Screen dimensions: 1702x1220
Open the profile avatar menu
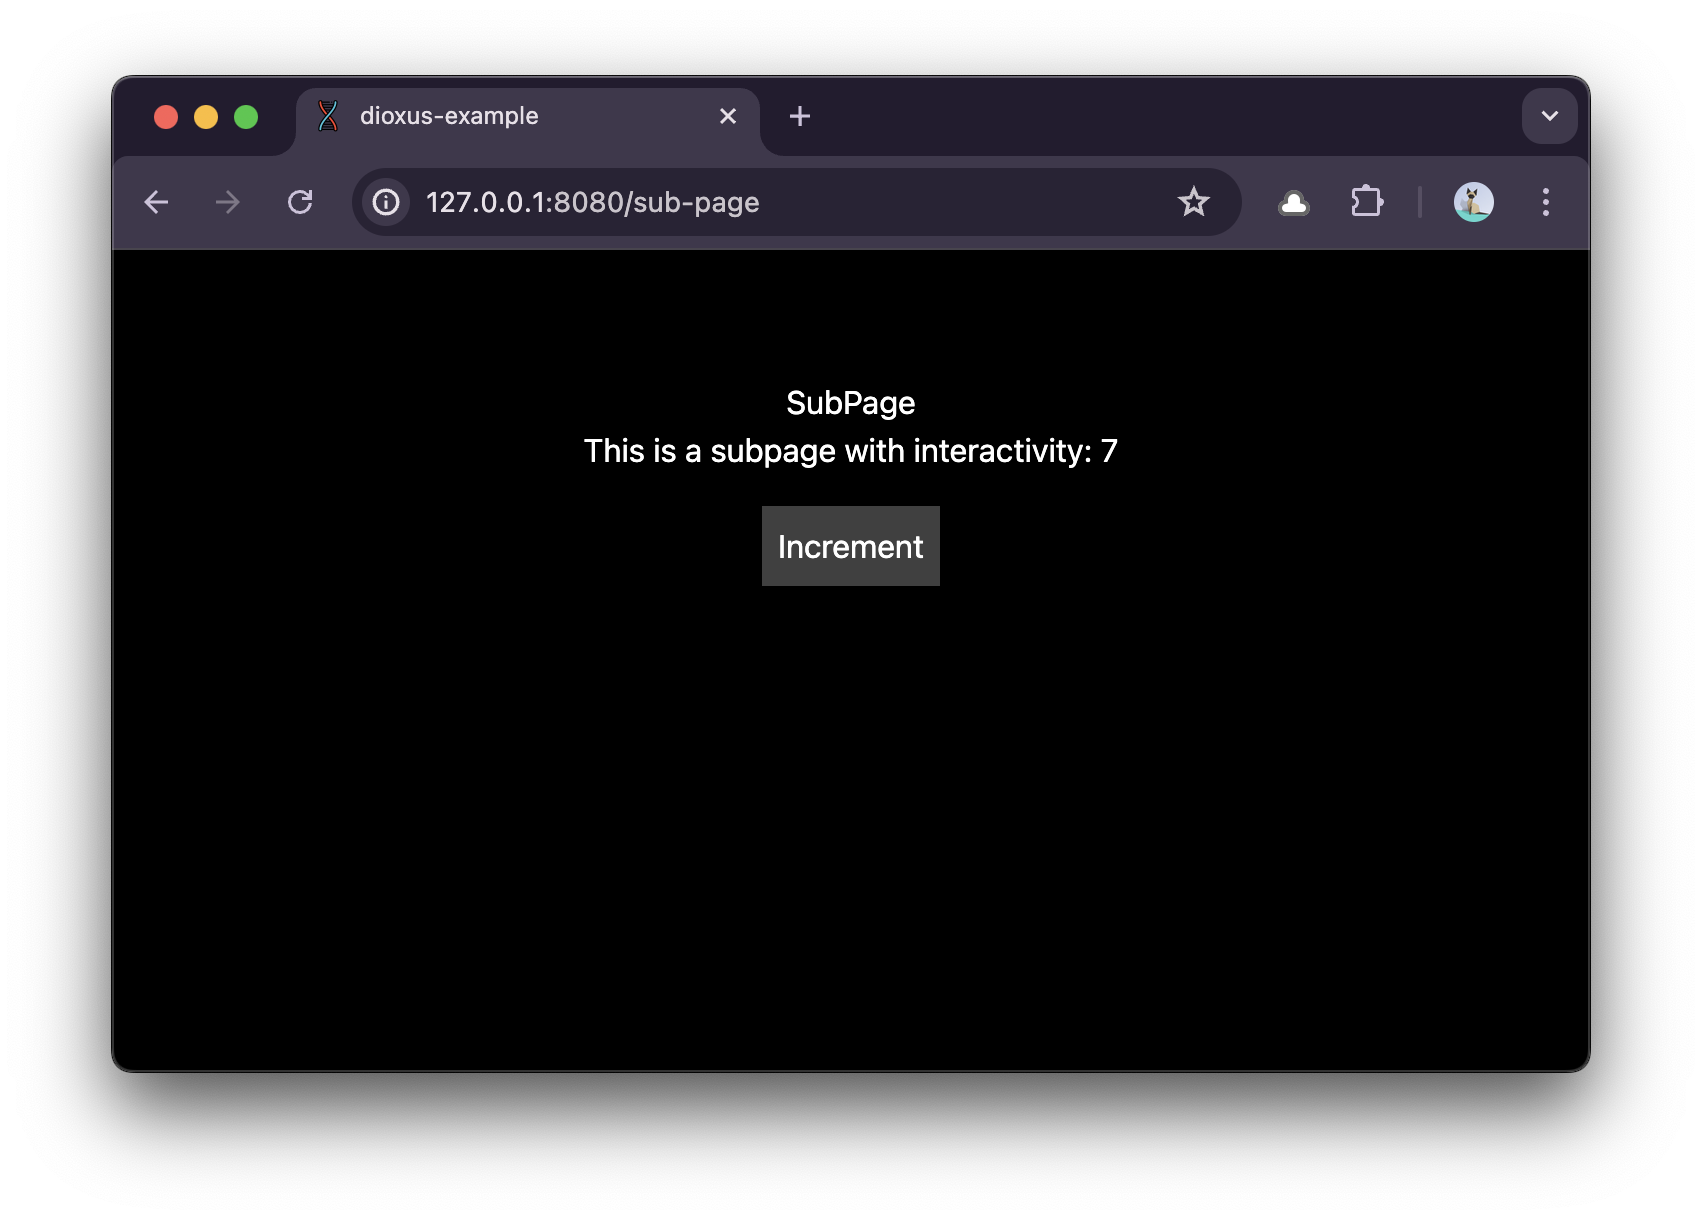pyautogui.click(x=1473, y=202)
